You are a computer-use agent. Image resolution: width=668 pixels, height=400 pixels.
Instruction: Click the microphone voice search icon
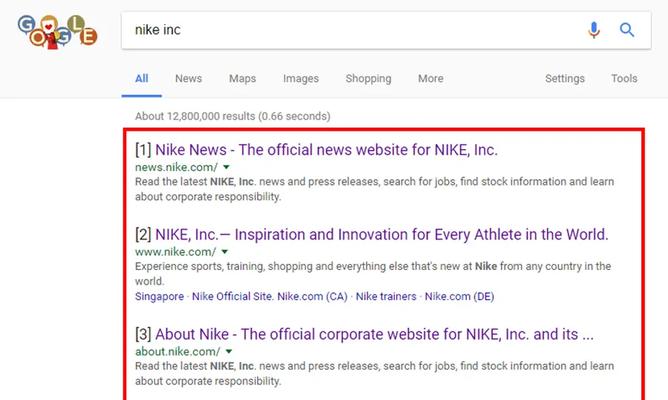(x=594, y=30)
